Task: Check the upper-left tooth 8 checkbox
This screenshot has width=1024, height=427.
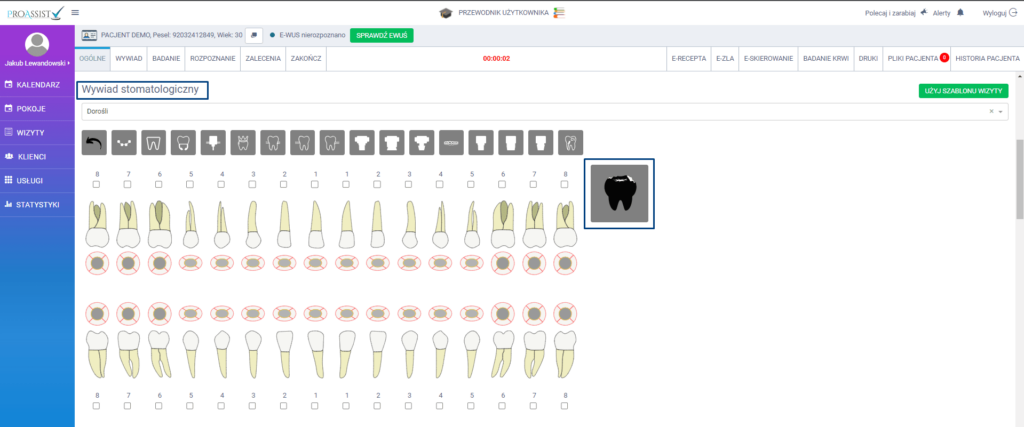Action: coord(97,185)
